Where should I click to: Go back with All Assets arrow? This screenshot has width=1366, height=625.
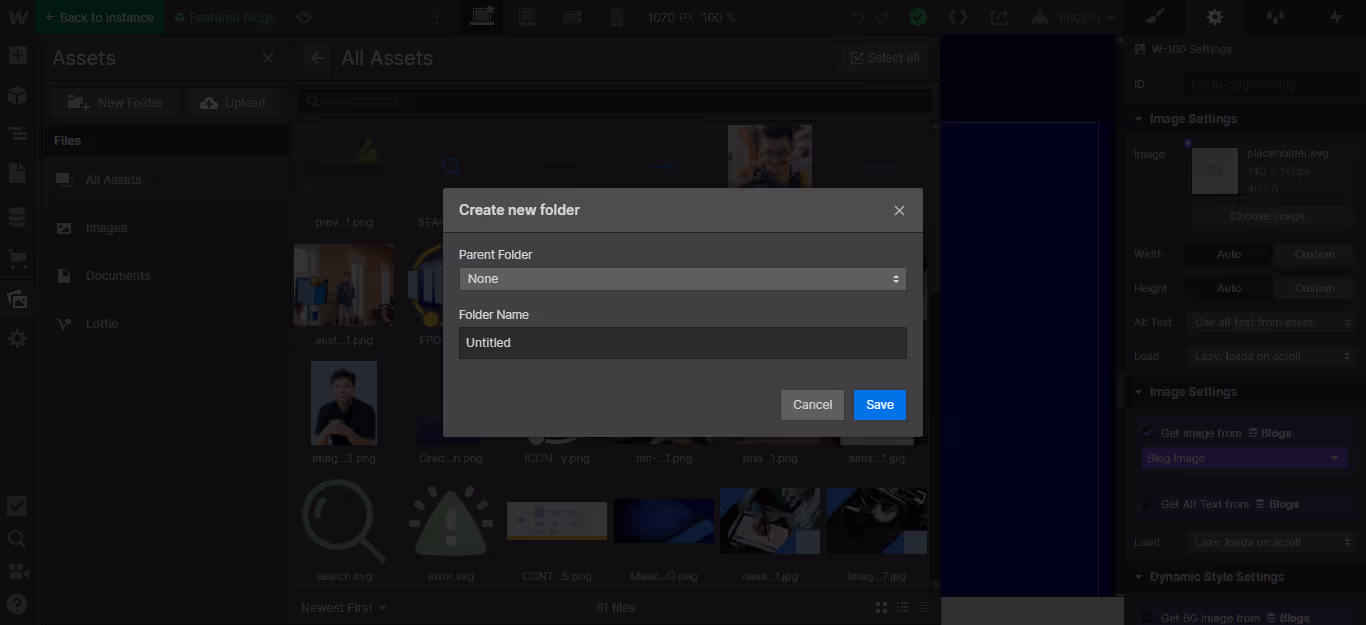coord(317,58)
